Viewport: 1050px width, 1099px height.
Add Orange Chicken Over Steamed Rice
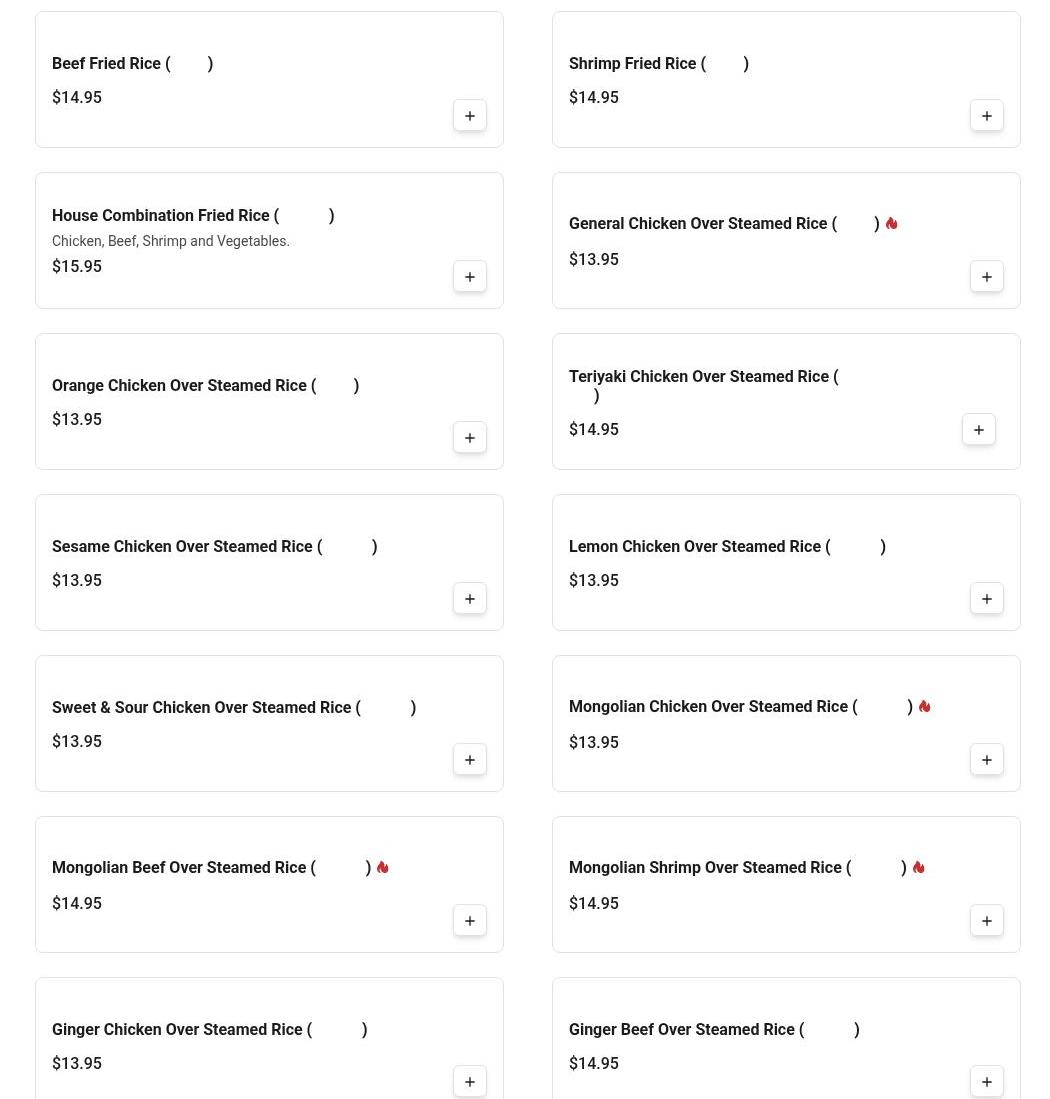tap(470, 438)
